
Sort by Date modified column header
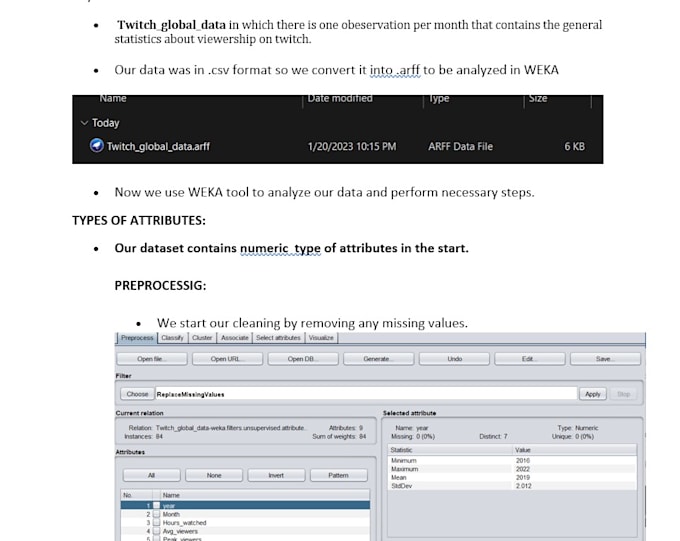click(x=340, y=99)
